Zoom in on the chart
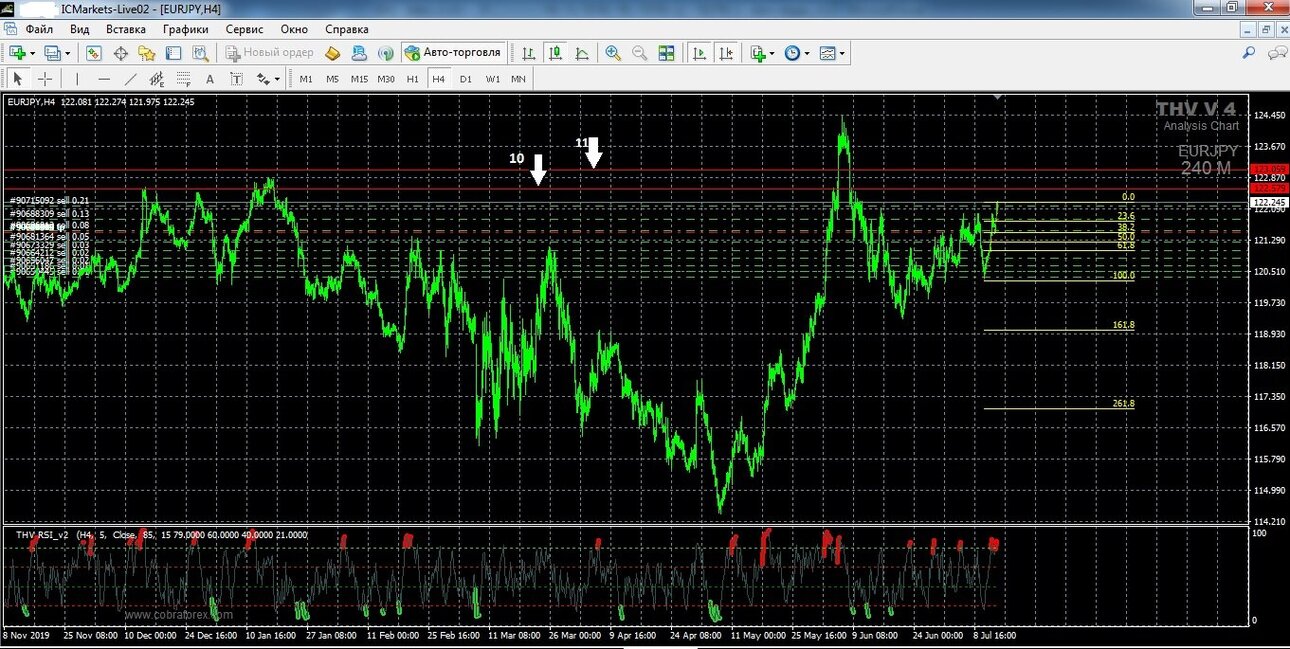Viewport: 1290px width, 649px height. (613, 53)
